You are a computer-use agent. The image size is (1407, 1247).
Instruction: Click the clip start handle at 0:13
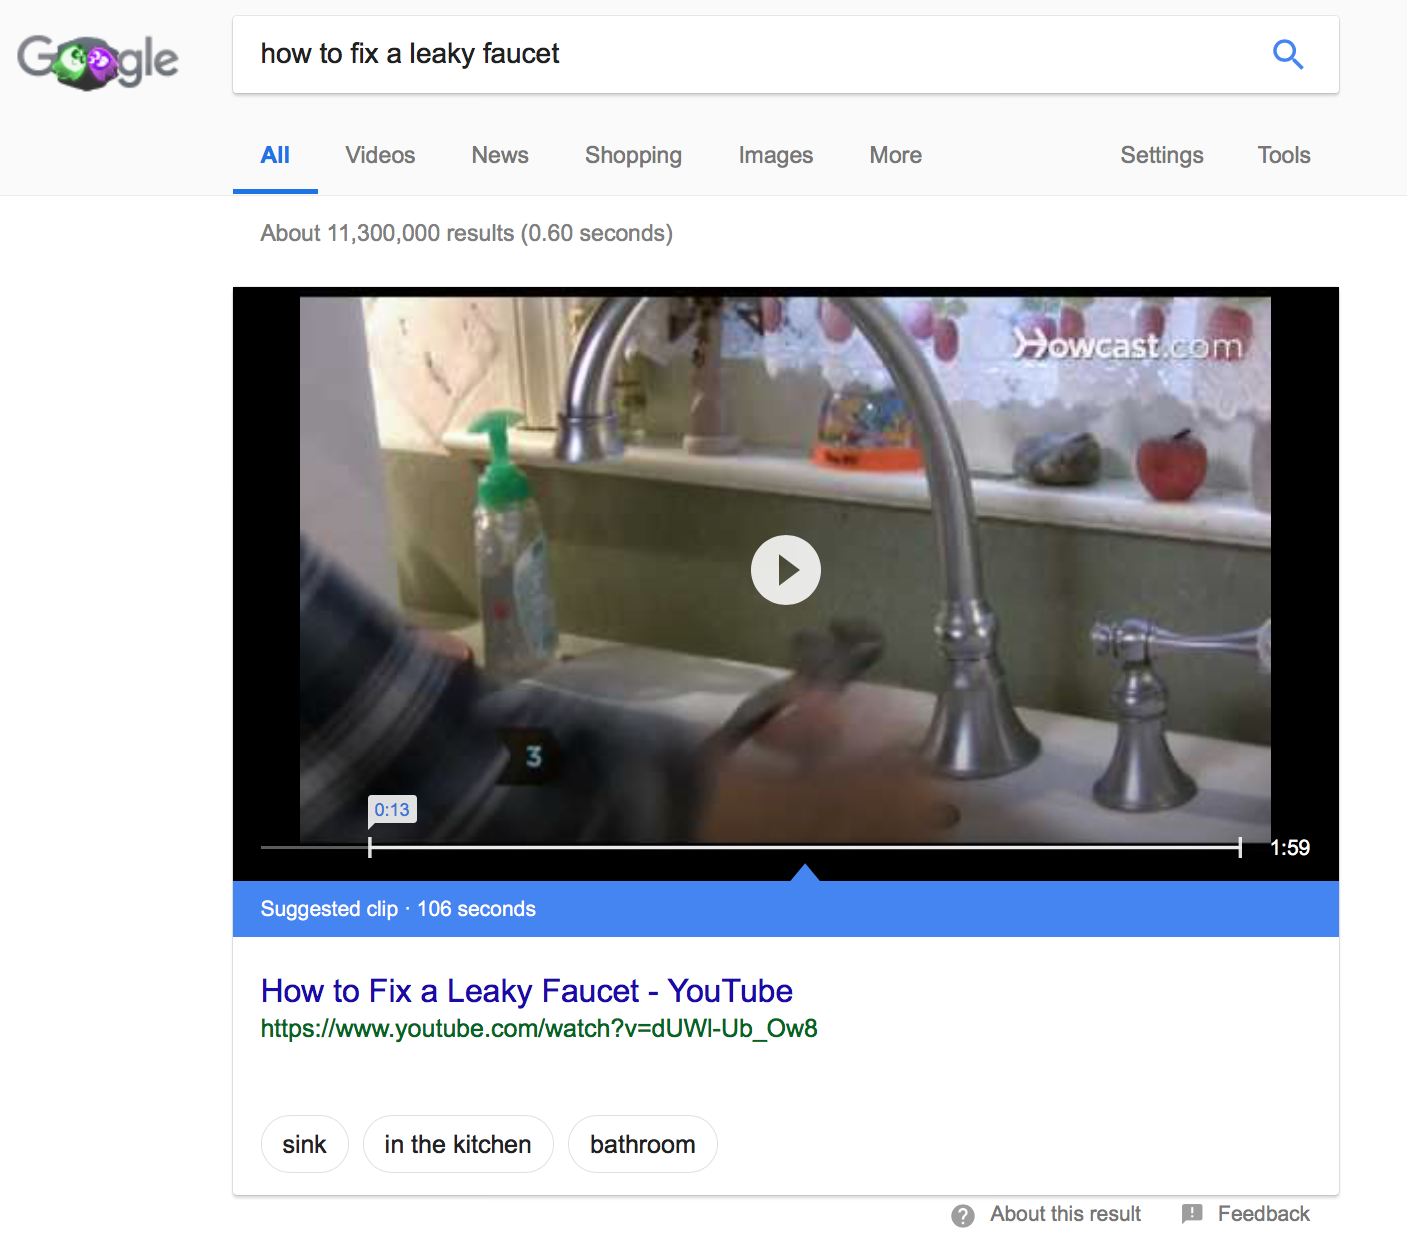tap(370, 847)
